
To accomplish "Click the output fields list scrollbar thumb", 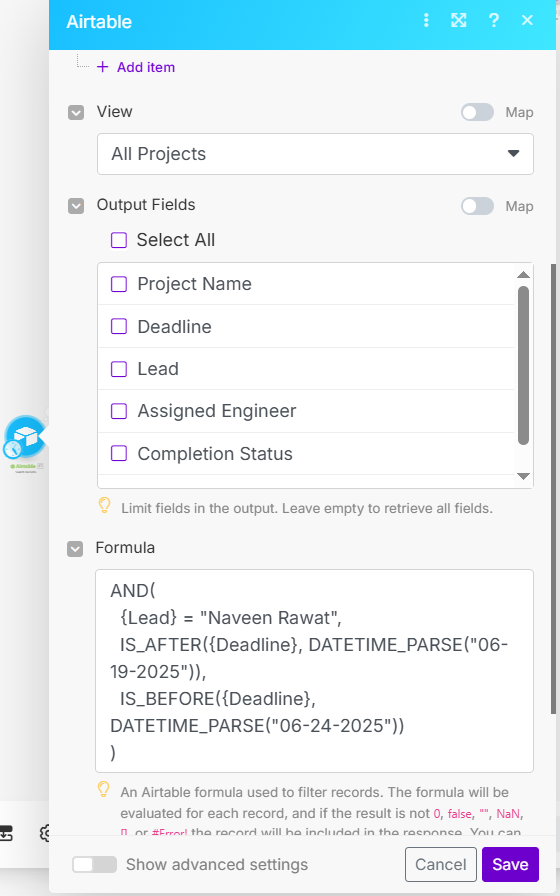I will point(523,365).
